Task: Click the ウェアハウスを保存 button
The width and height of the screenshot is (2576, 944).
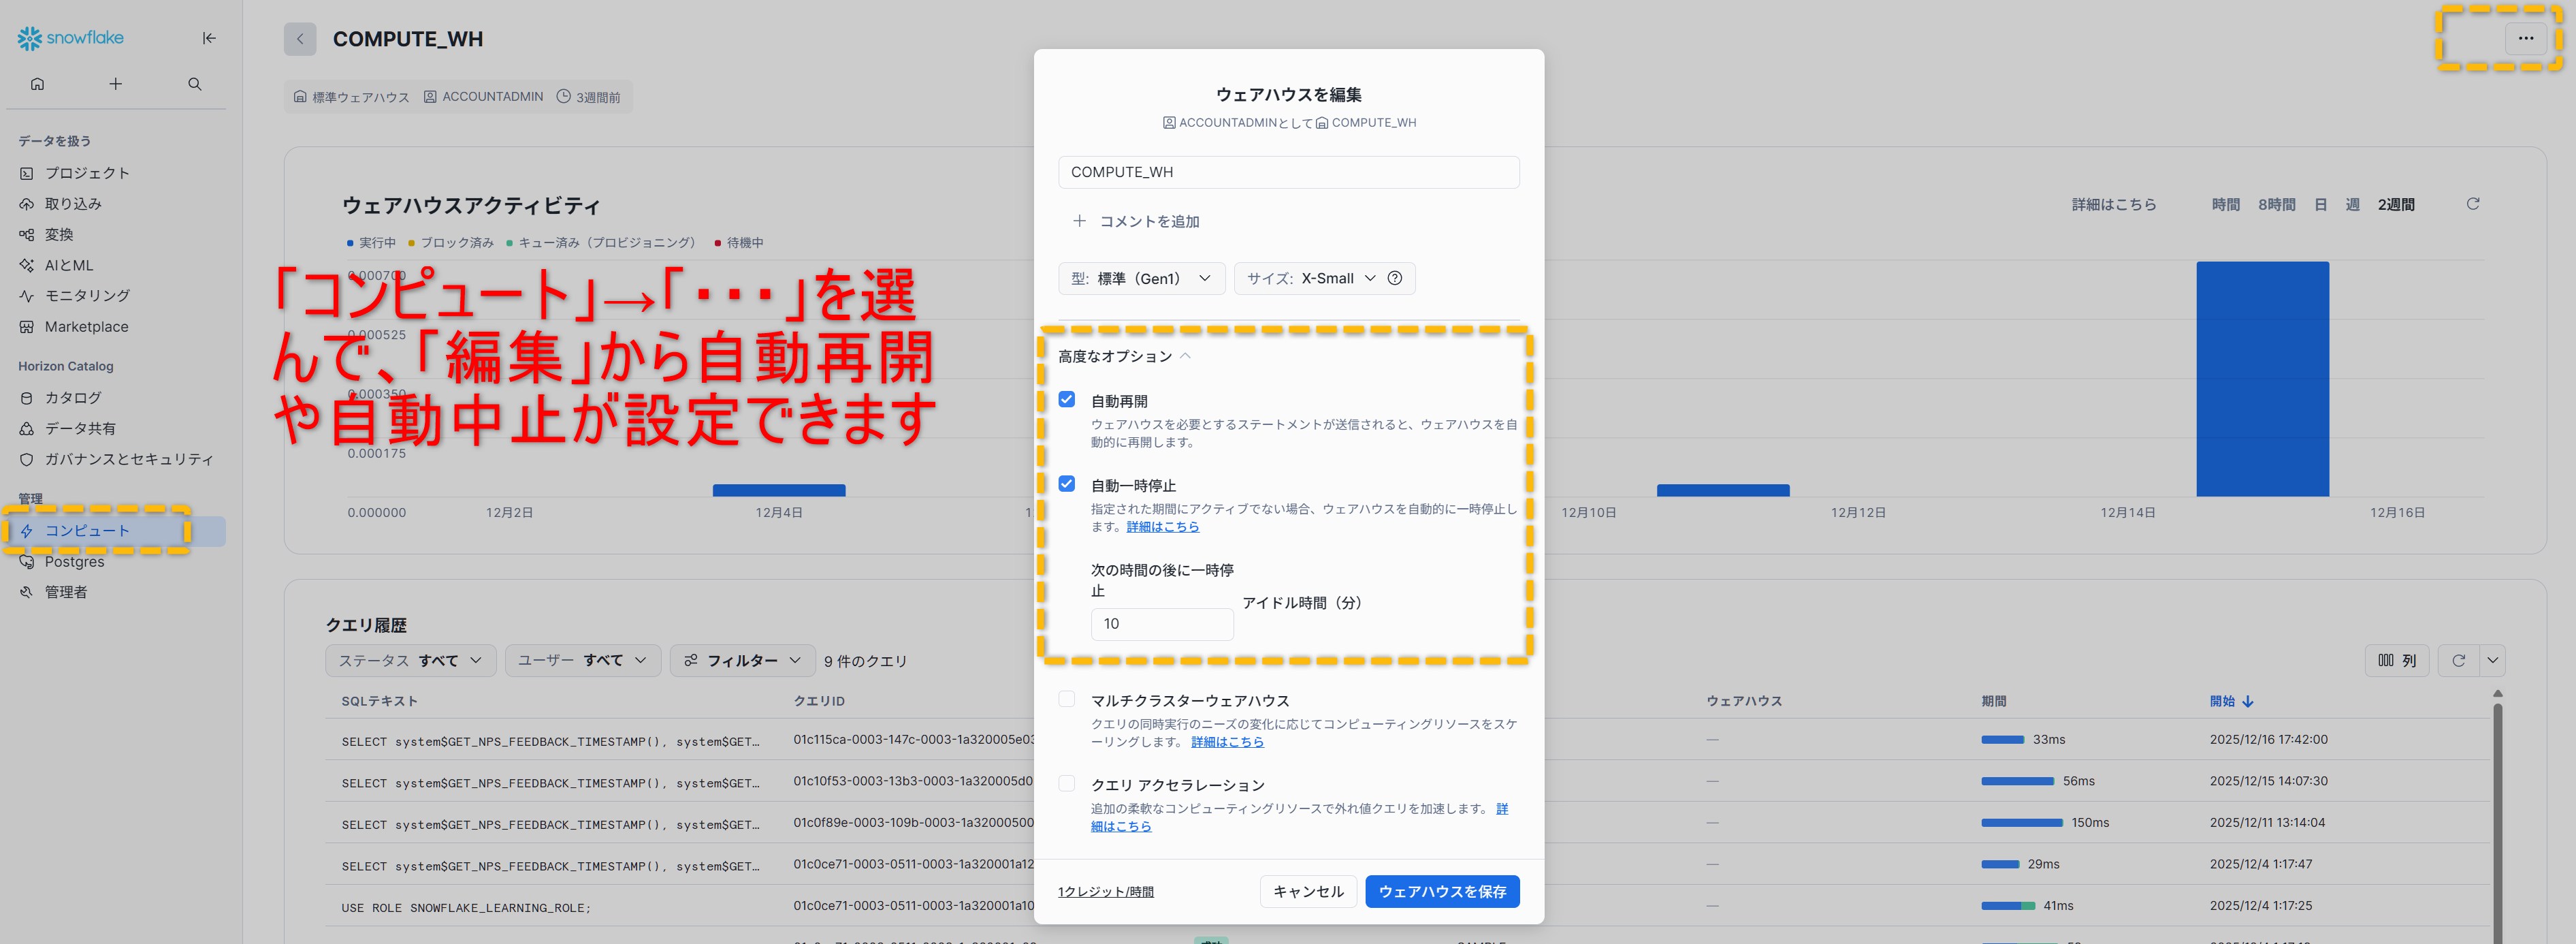Action: point(1442,891)
